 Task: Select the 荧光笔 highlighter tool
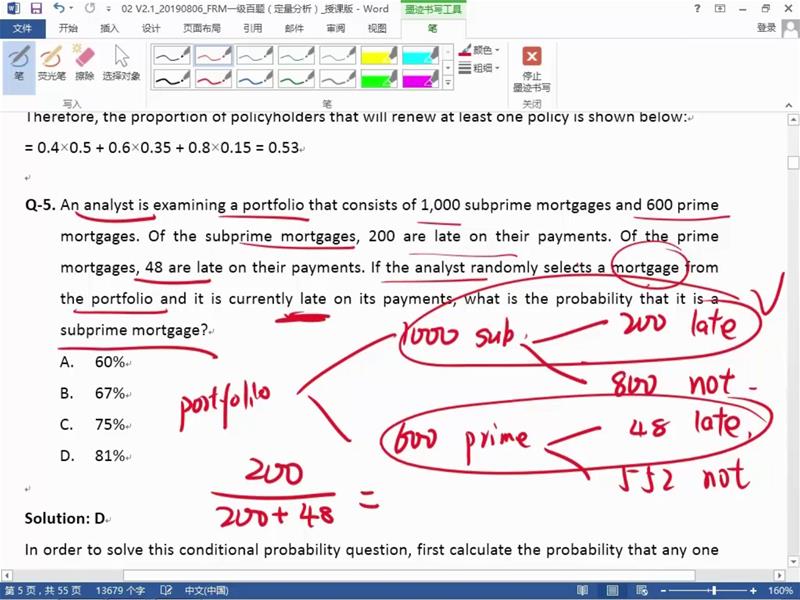click(52, 63)
